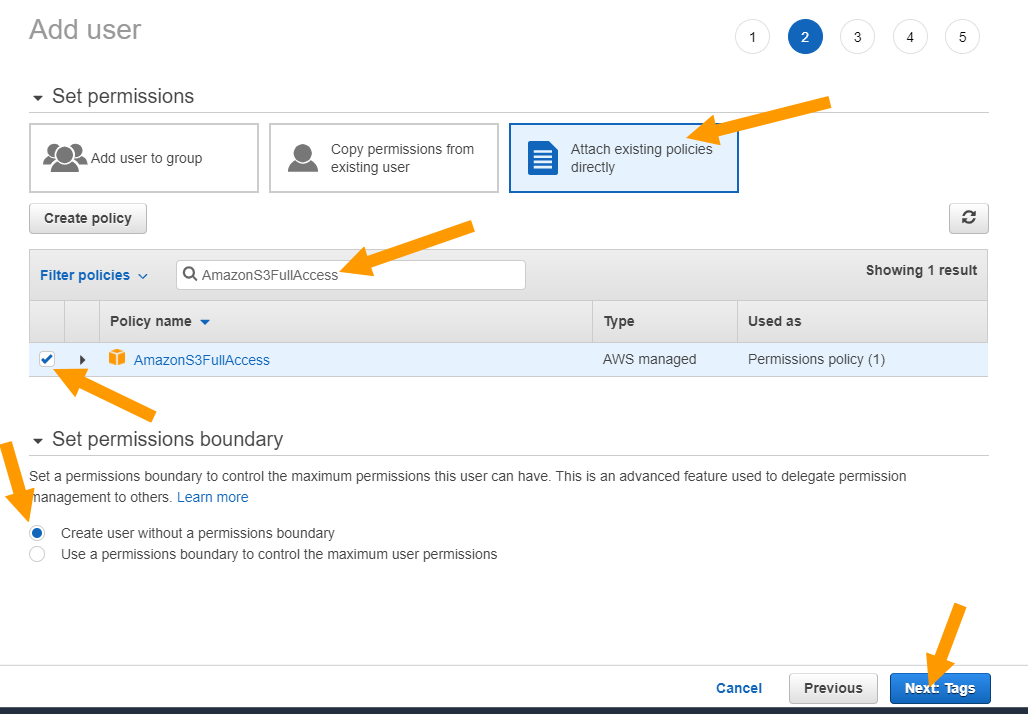The width and height of the screenshot is (1028, 714).
Task: Click the Showing 1 result text
Action: click(x=921, y=270)
